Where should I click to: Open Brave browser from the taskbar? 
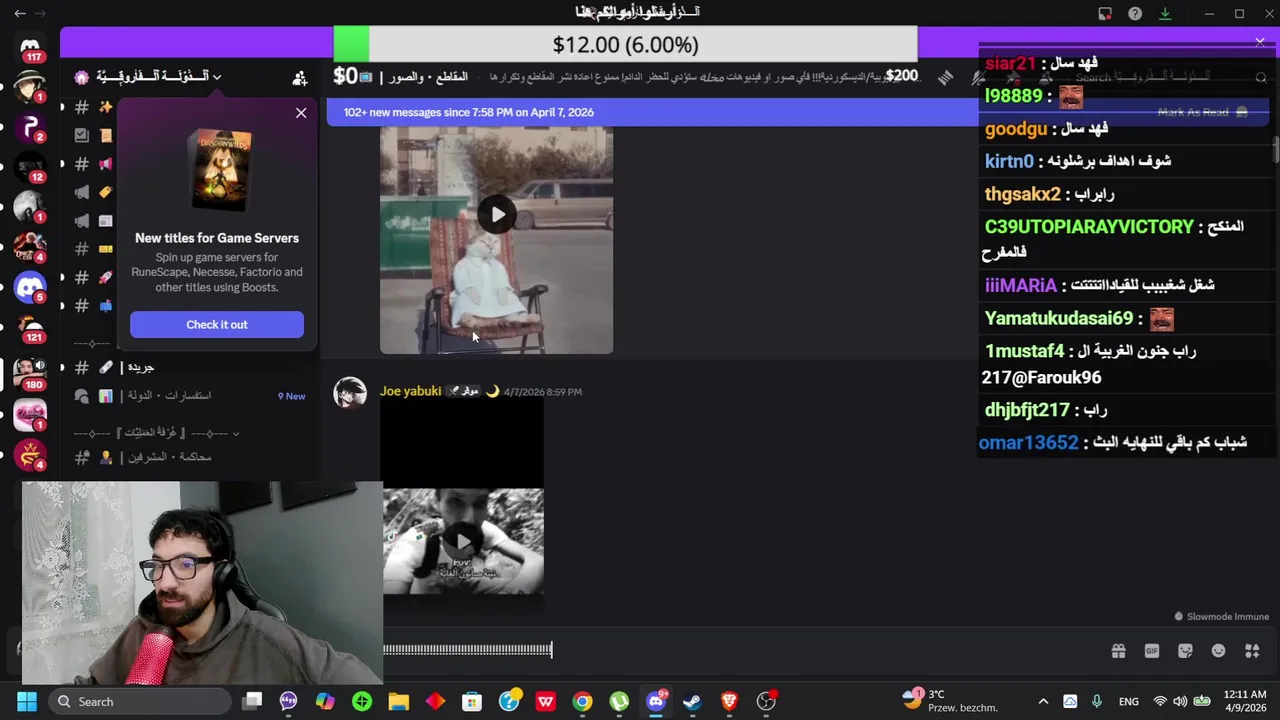[729, 701]
